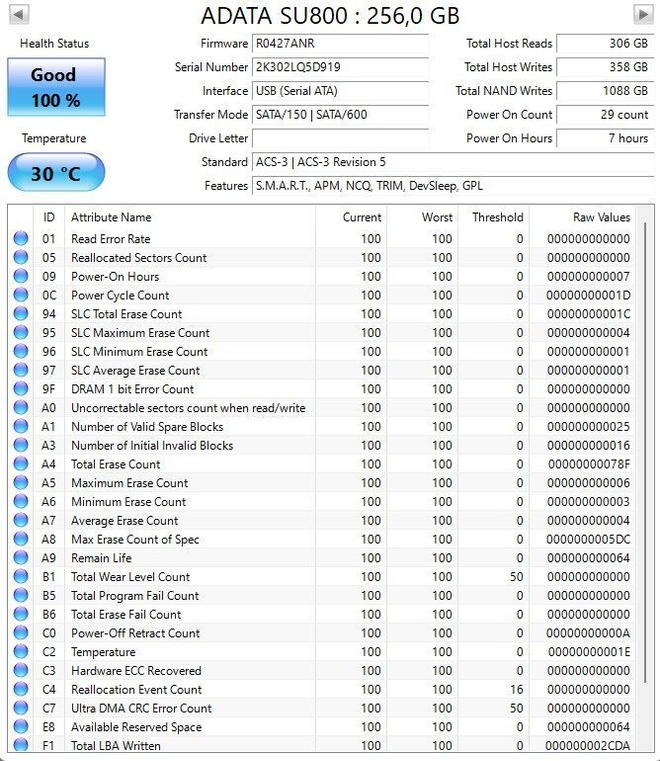Select the Interface field USB (Serial ATA)

click(x=340, y=91)
